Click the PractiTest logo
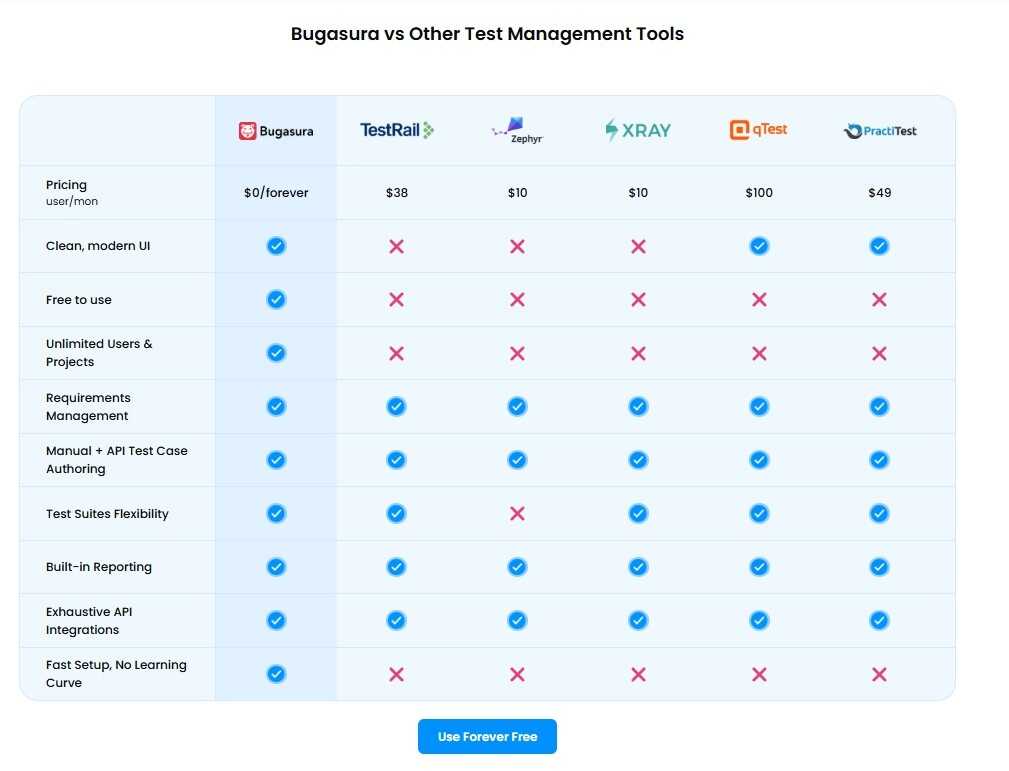Screen dimensions: 1009x771 [880, 131]
